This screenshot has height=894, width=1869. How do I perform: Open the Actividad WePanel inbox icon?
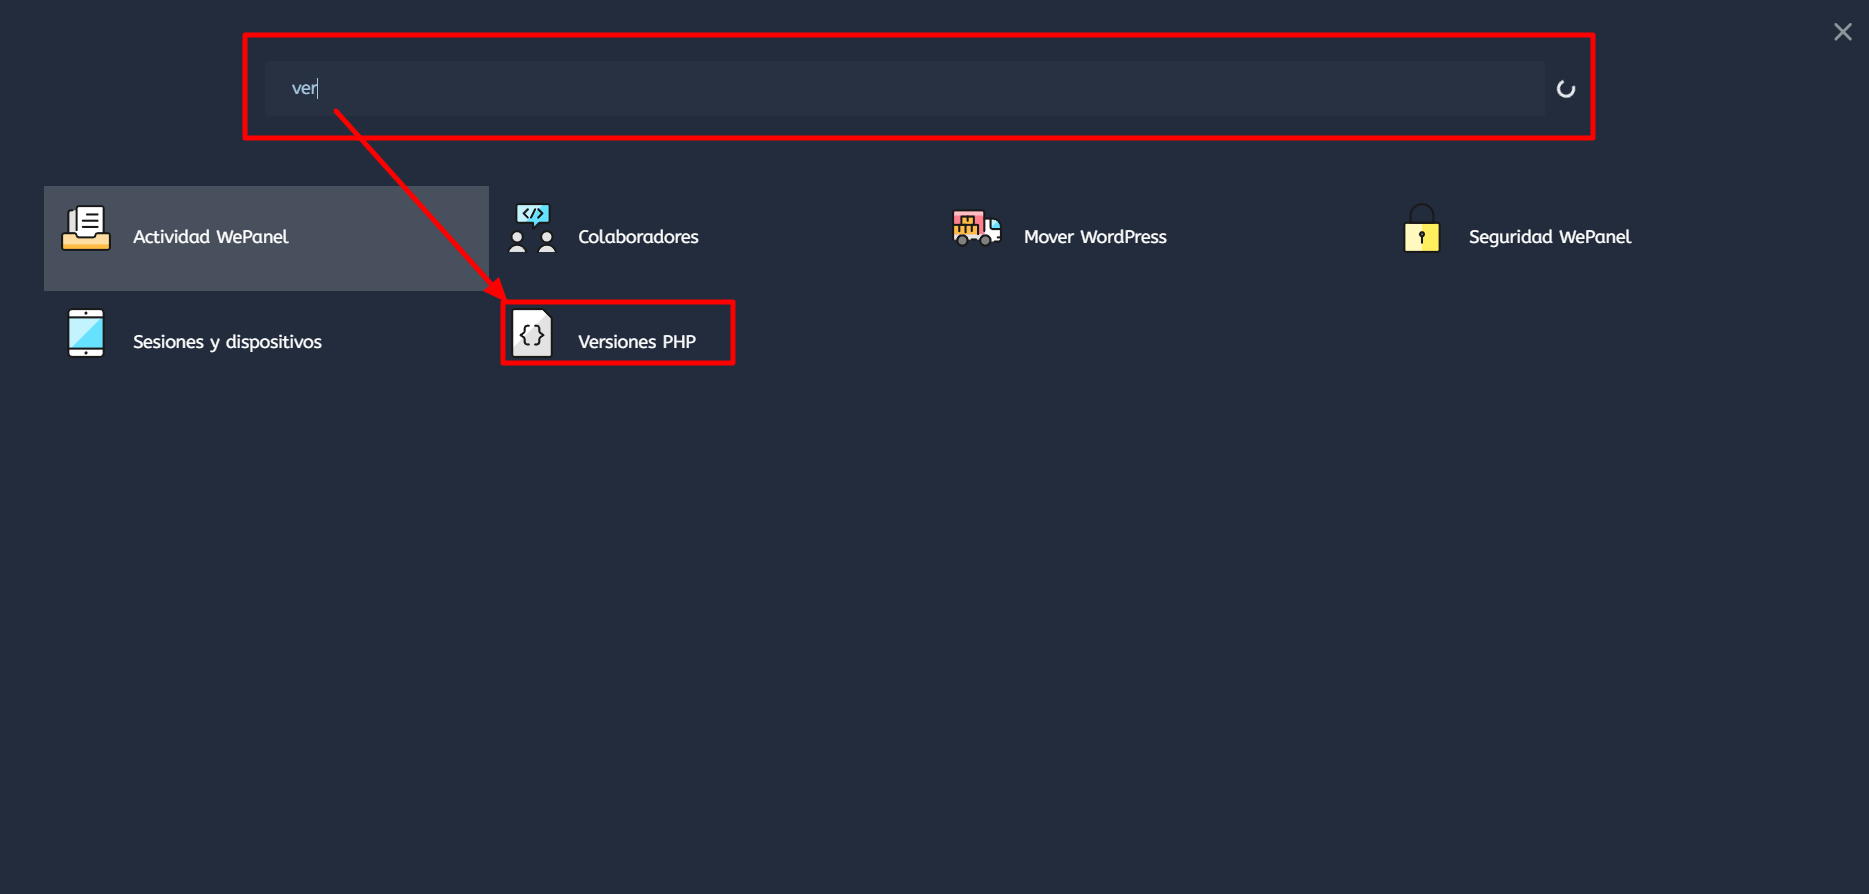(x=86, y=228)
